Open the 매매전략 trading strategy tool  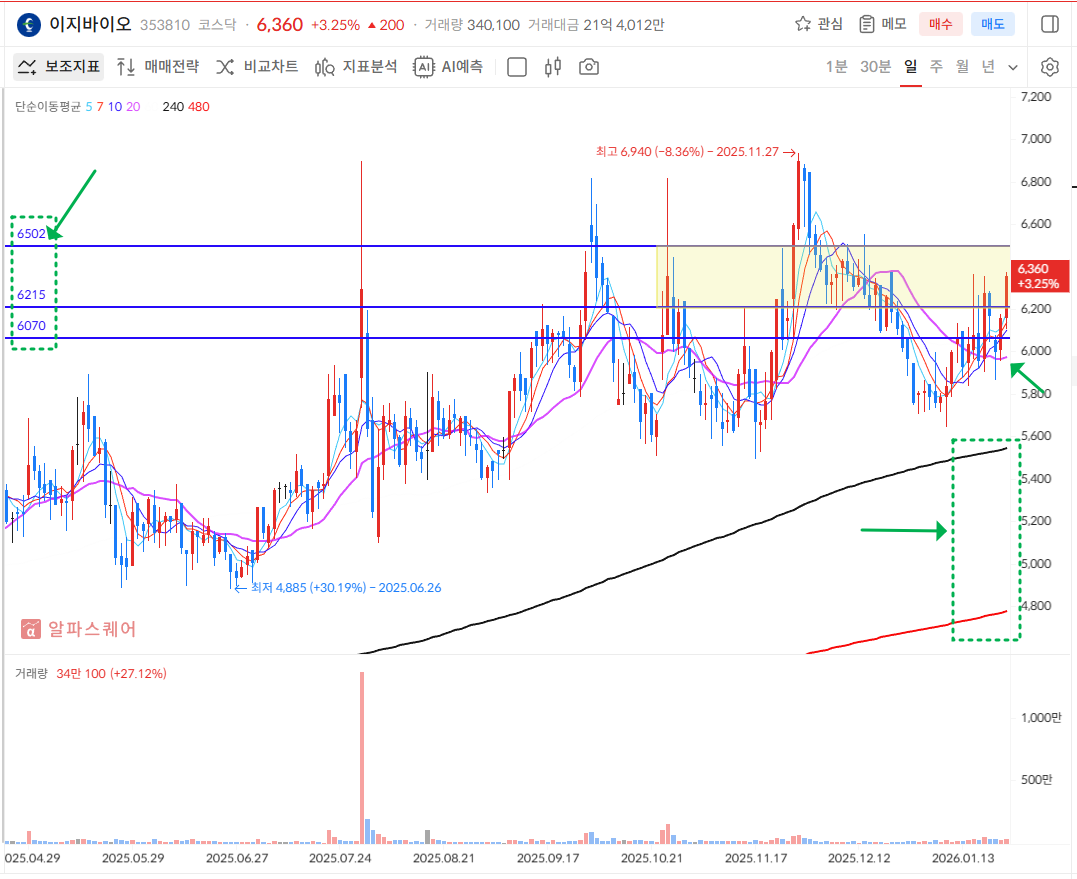157,67
